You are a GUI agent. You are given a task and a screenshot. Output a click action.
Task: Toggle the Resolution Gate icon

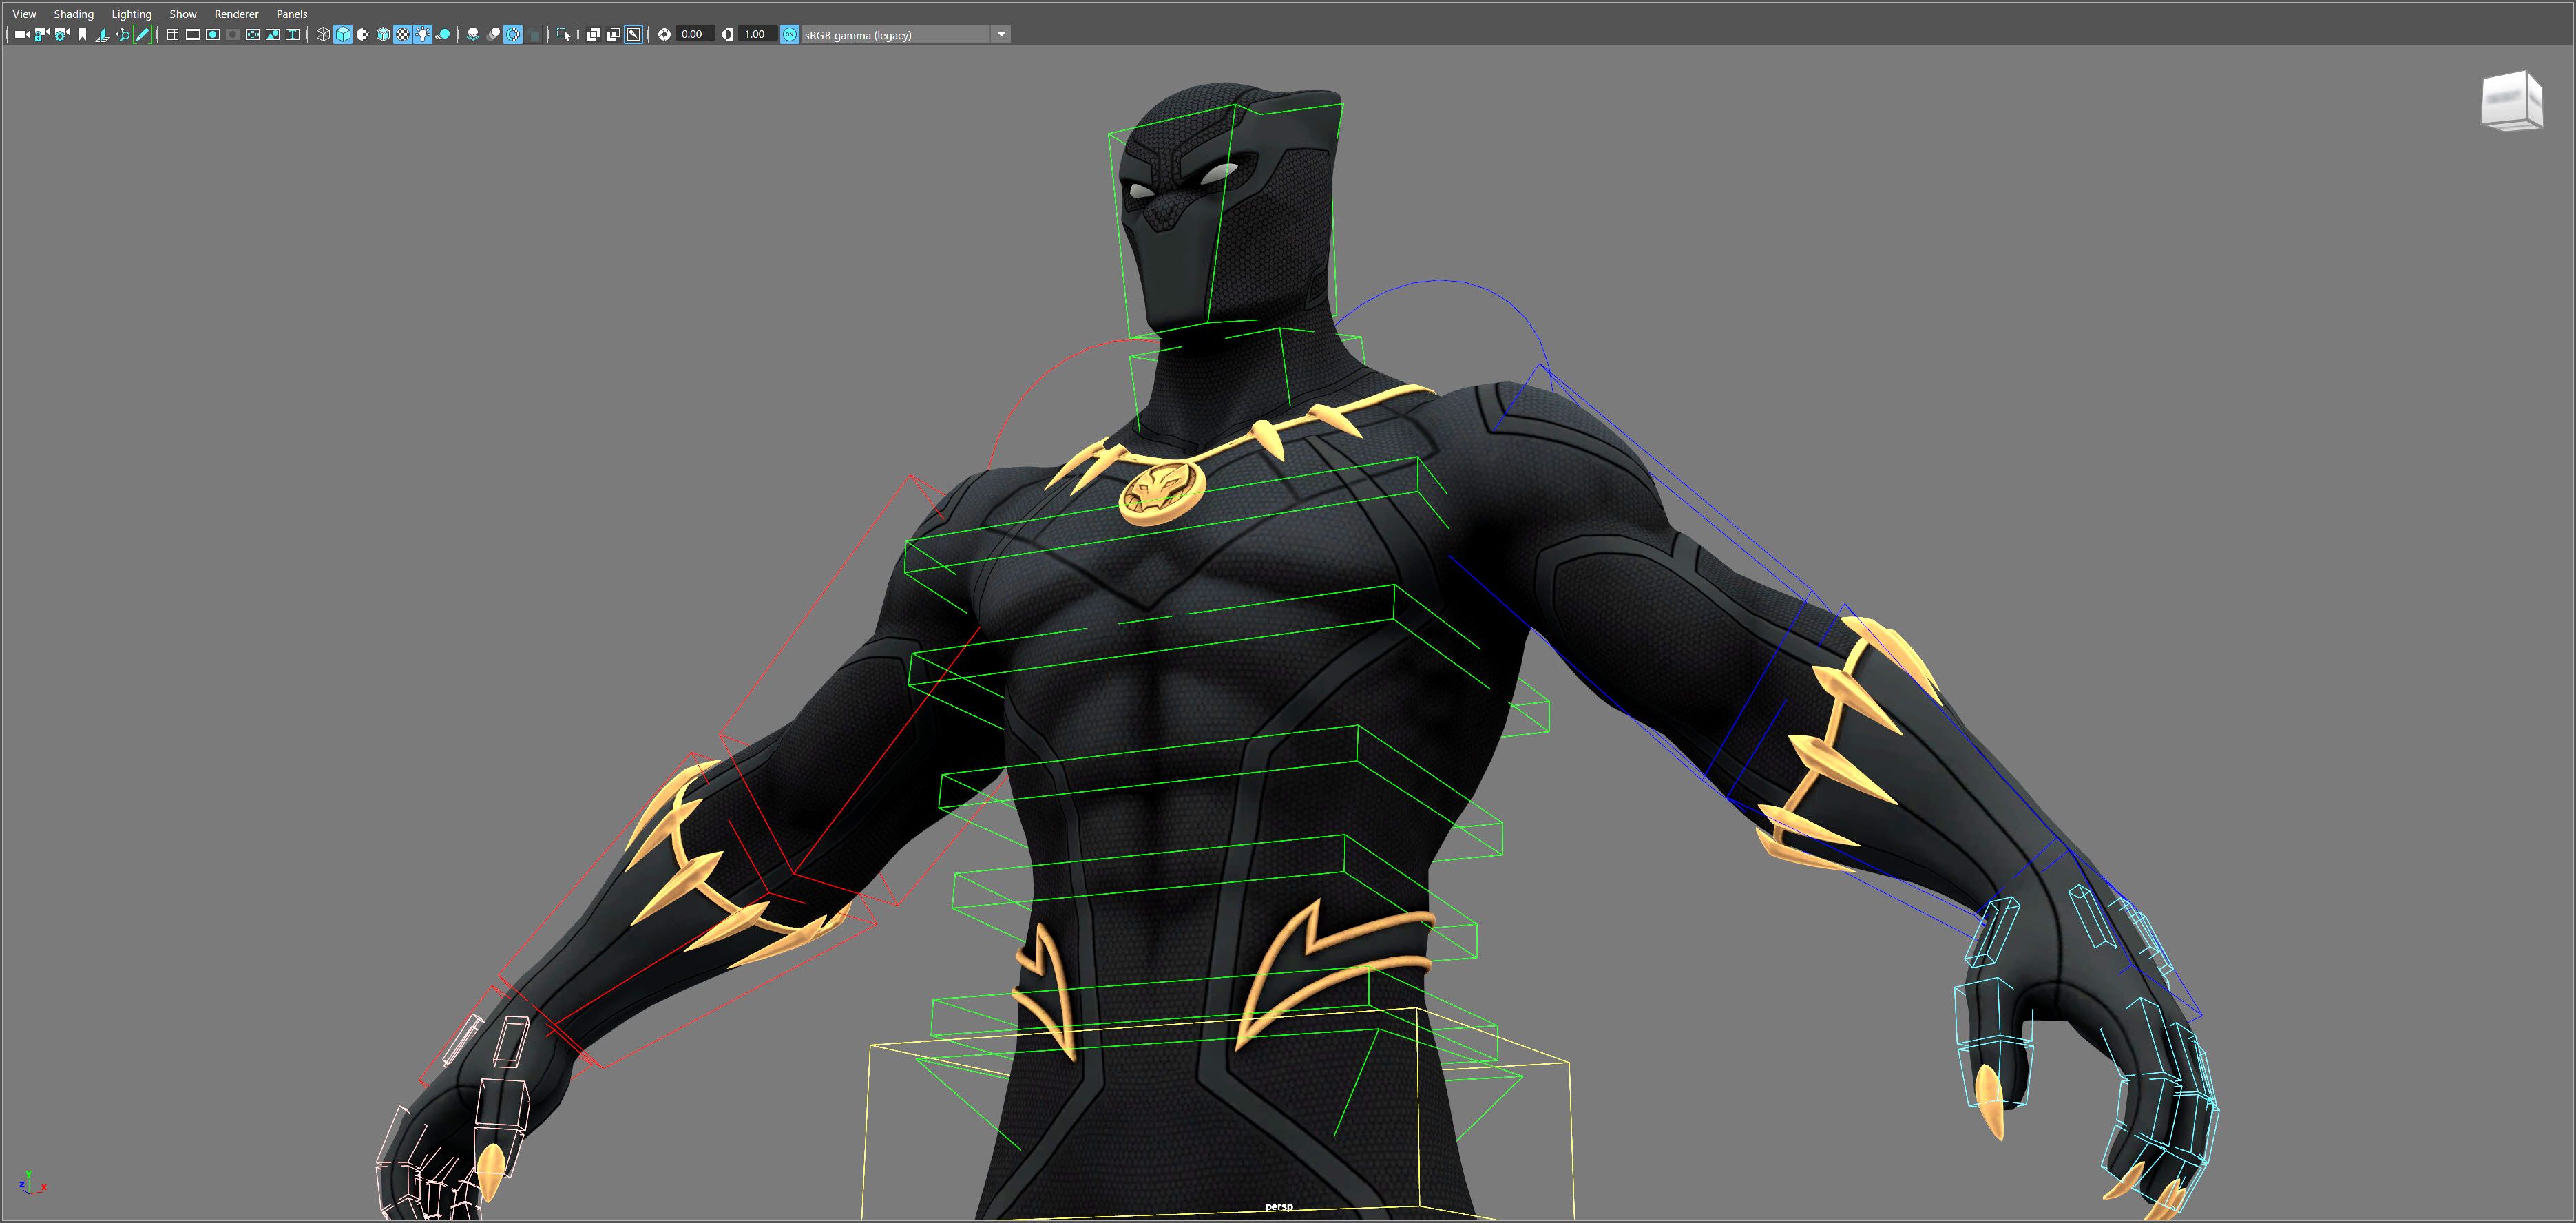pyautogui.click(x=213, y=34)
